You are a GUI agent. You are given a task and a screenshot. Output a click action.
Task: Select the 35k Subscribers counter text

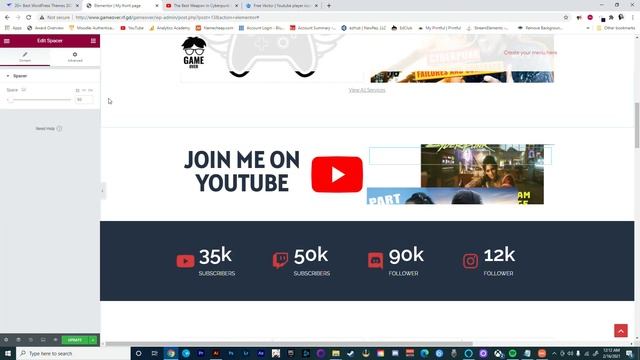(216, 262)
